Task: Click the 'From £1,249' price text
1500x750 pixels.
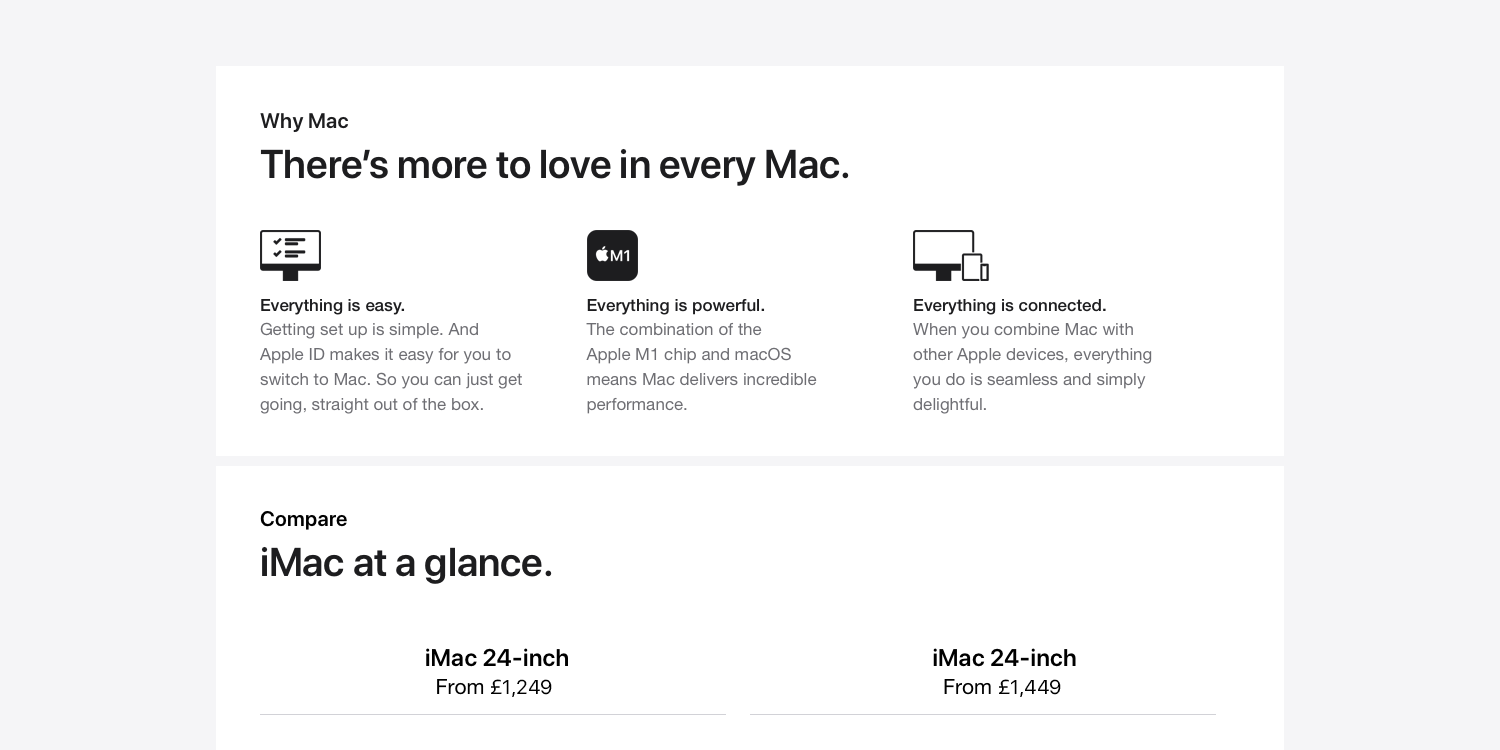Action: click(494, 687)
